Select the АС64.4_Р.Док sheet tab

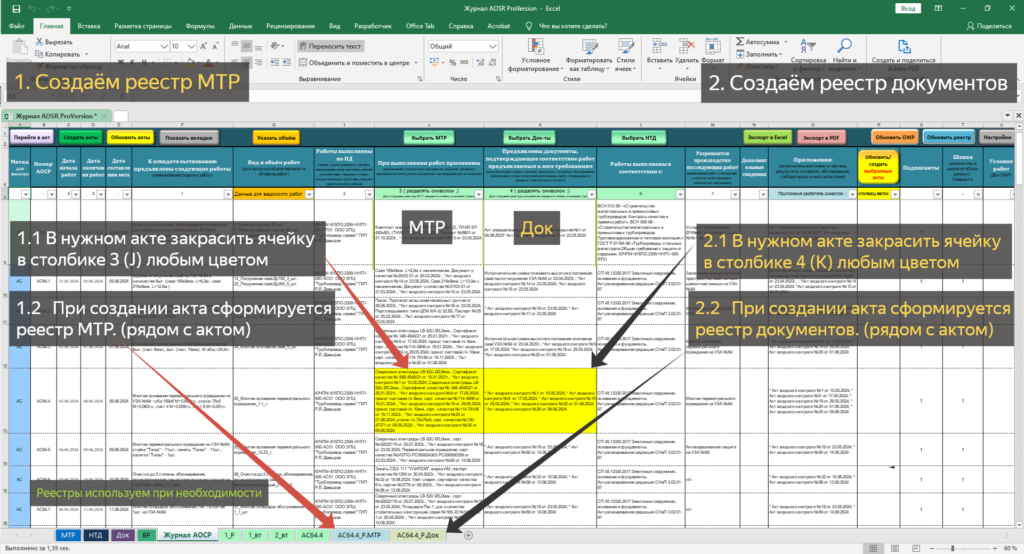pyautogui.click(x=418, y=535)
